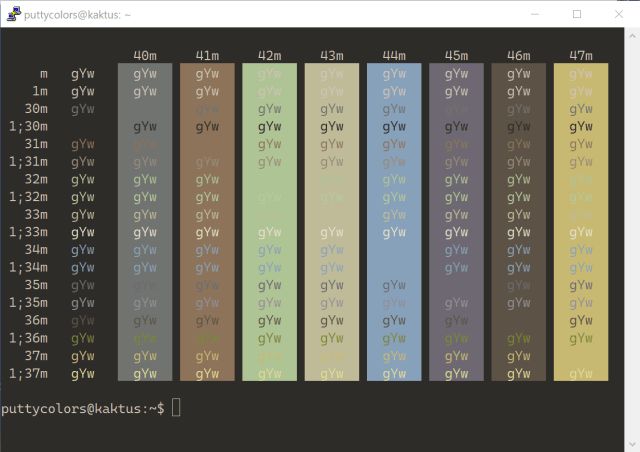Maximize the PuTTY terminal window
This screenshot has width=640, height=452.
[577, 14]
